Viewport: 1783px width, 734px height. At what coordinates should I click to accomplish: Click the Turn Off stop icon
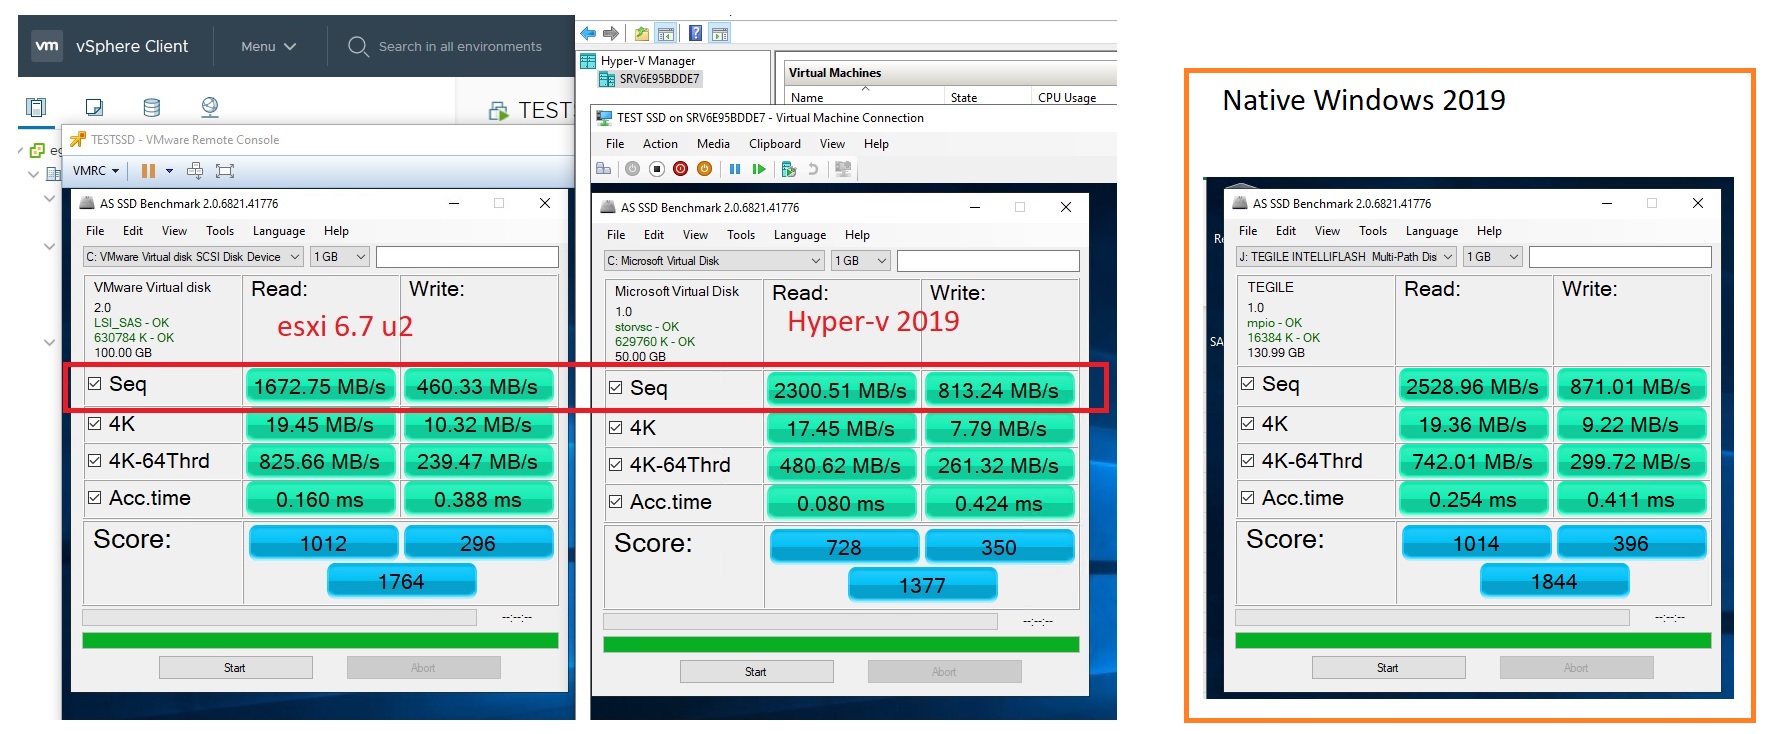coord(656,169)
